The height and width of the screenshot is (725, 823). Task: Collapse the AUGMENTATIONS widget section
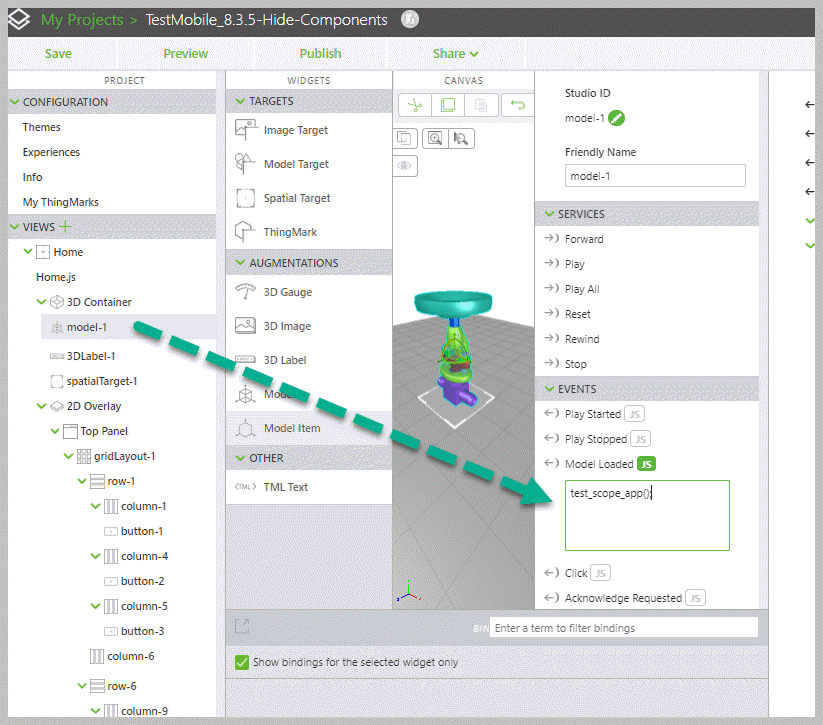(x=239, y=263)
